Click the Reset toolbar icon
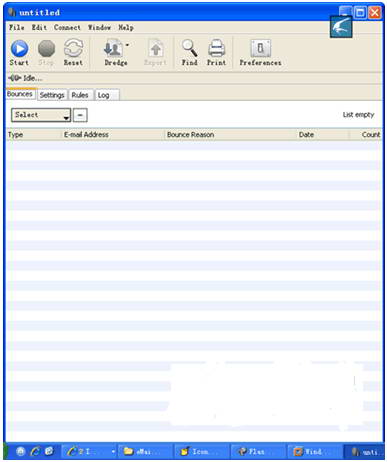Screen dimensions: 387x462 tap(73, 48)
